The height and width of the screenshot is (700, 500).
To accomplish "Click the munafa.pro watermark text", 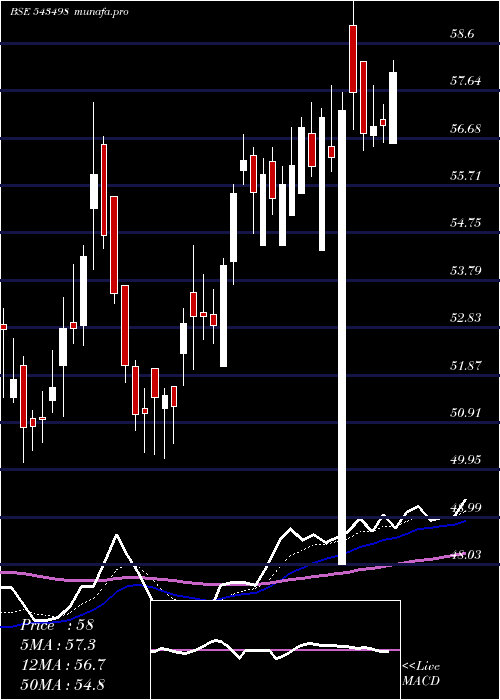I will click(100, 12).
